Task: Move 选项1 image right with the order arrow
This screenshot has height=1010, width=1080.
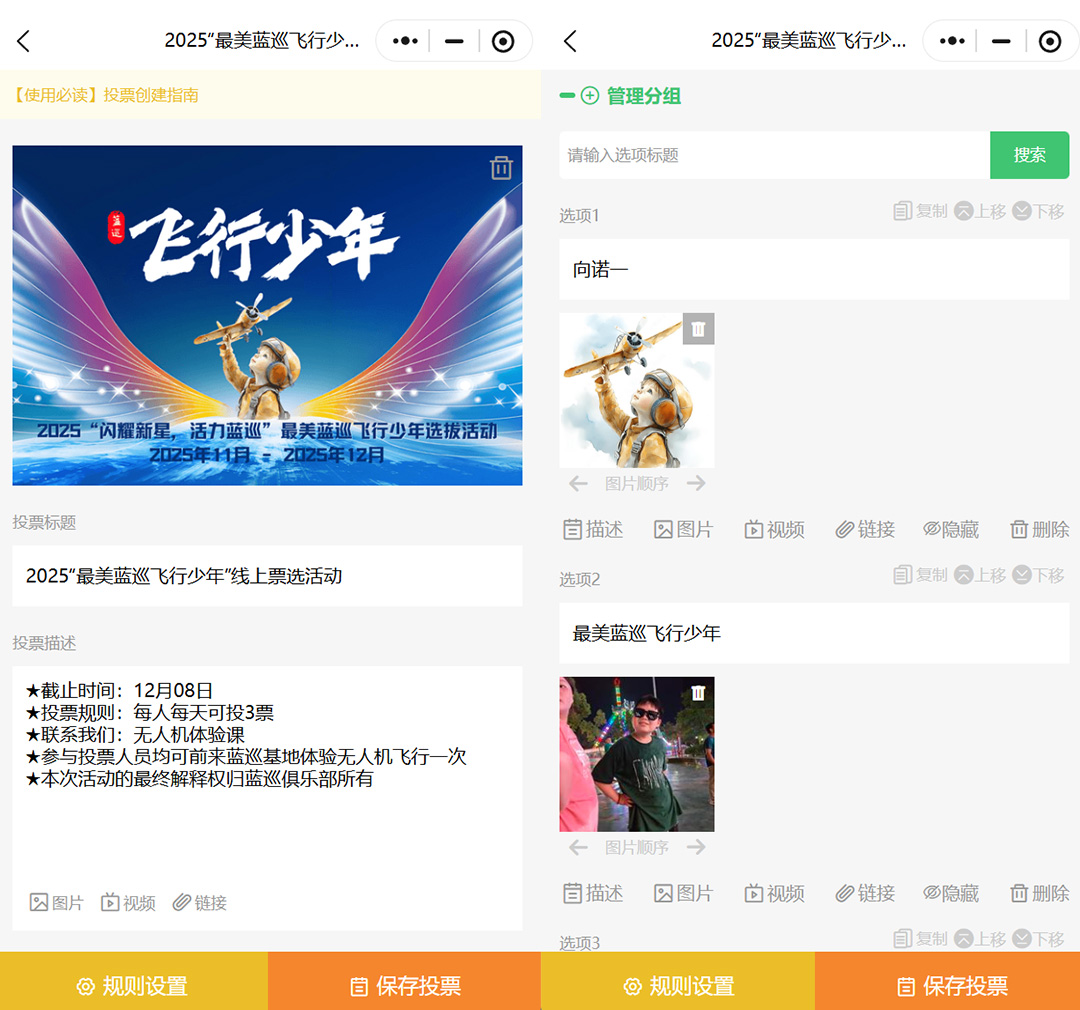Action: tap(696, 484)
